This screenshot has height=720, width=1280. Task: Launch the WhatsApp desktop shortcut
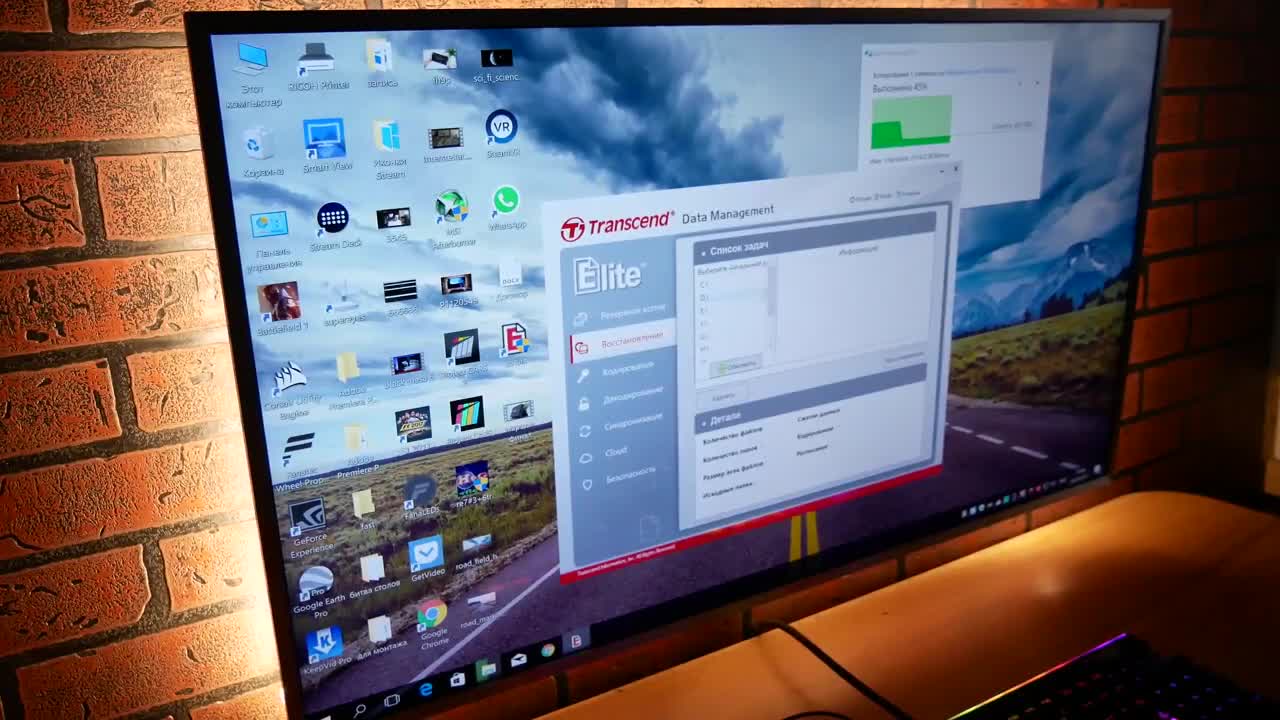tap(506, 207)
